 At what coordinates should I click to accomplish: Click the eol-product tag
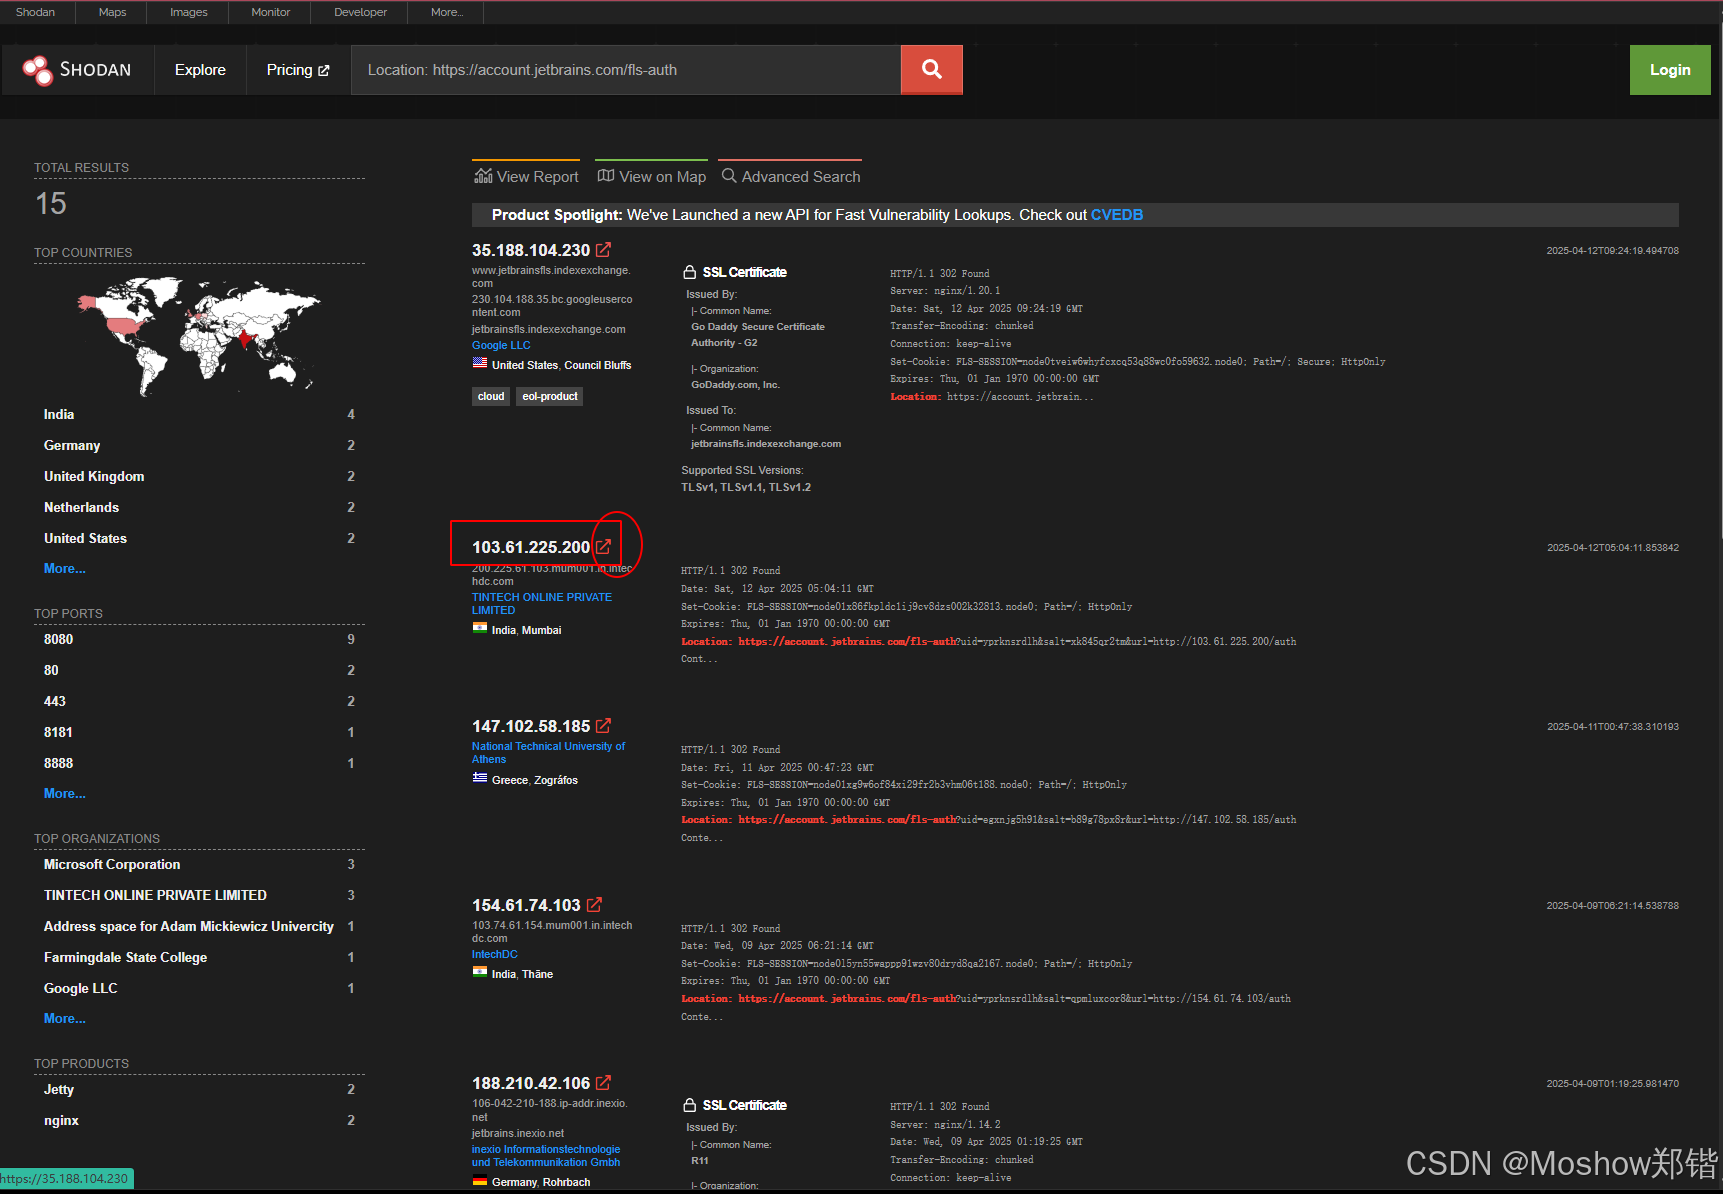click(550, 396)
